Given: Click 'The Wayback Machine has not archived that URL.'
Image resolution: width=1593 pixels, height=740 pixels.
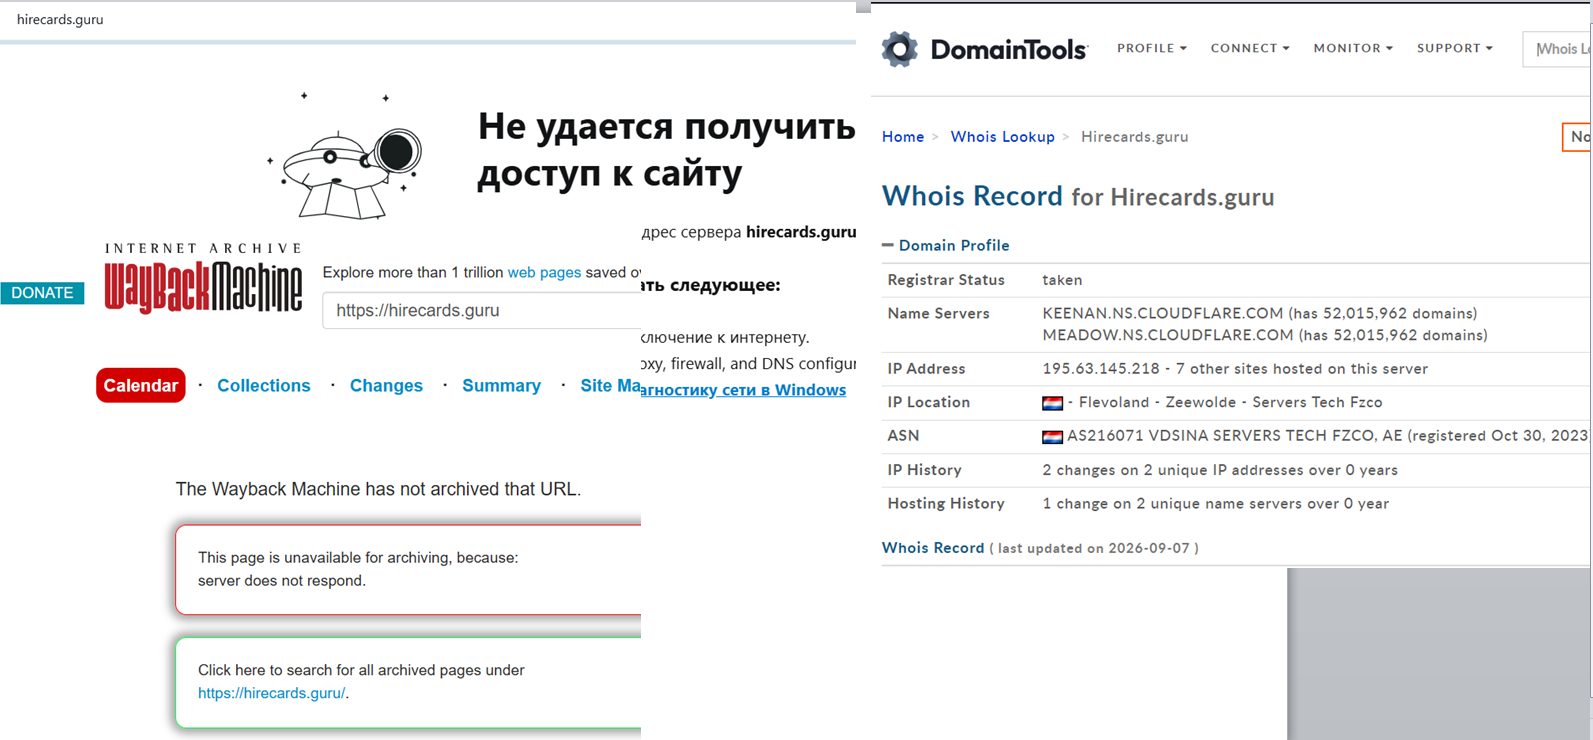Looking at the screenshot, I should pos(378,489).
